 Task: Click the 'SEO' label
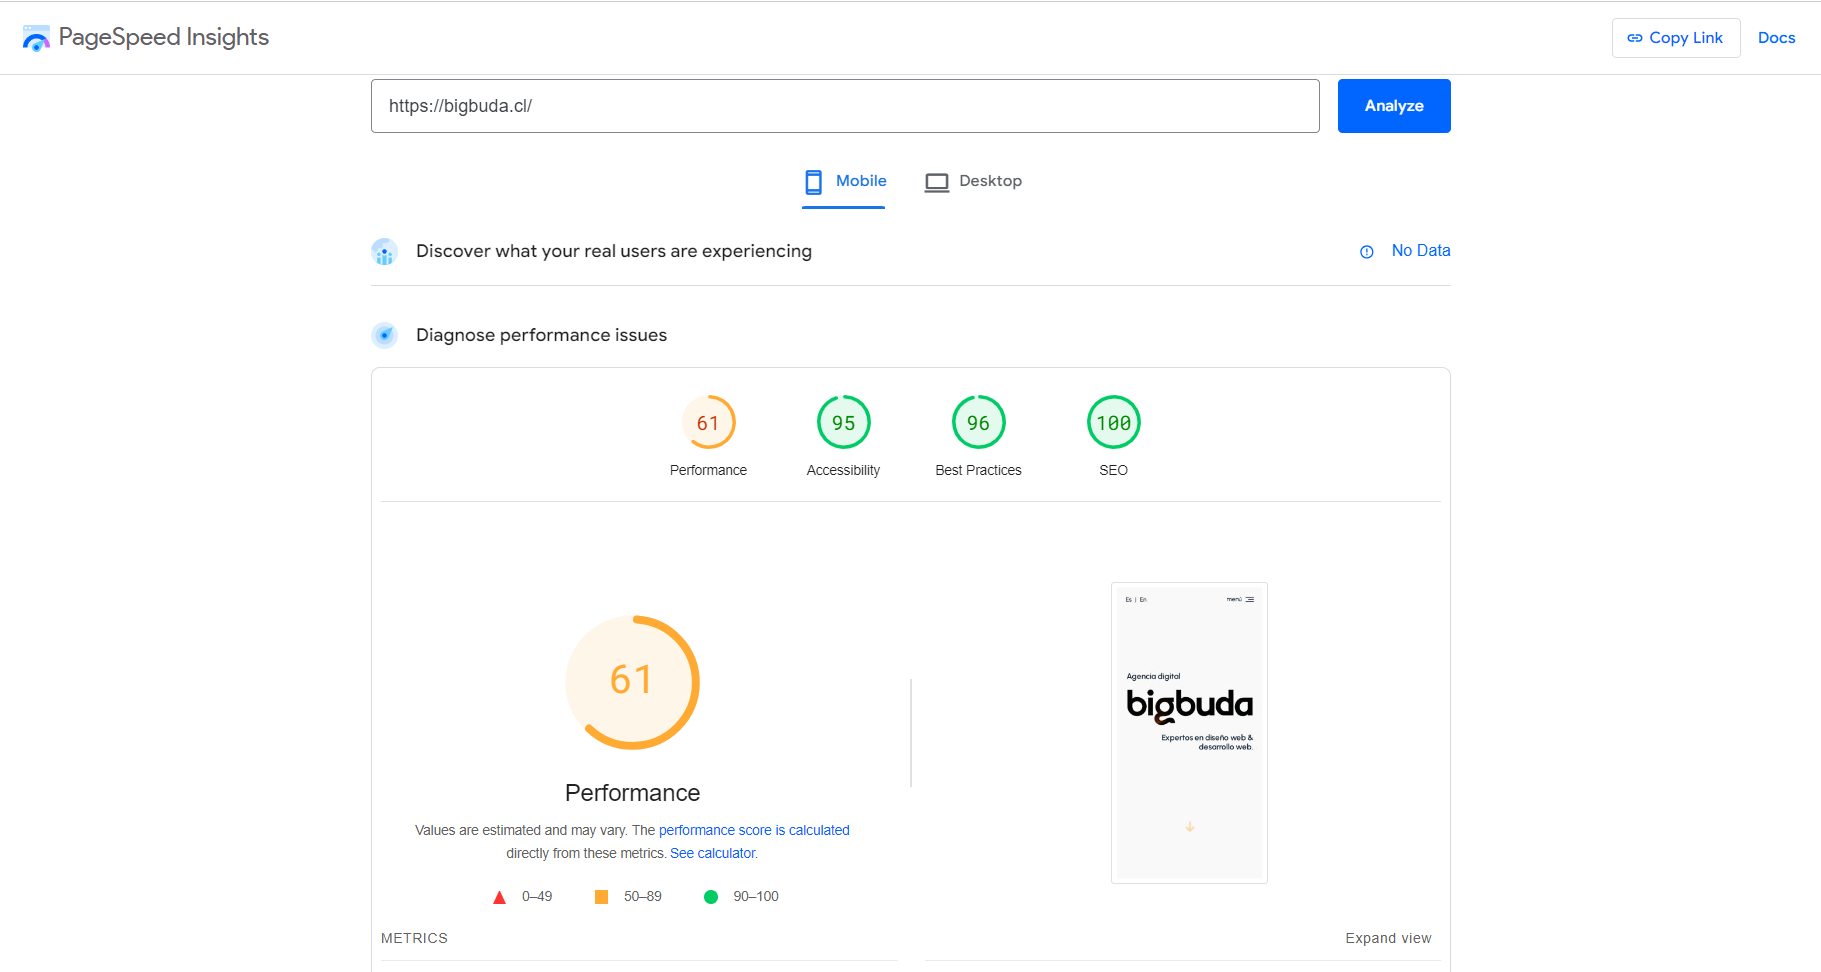[1114, 470]
